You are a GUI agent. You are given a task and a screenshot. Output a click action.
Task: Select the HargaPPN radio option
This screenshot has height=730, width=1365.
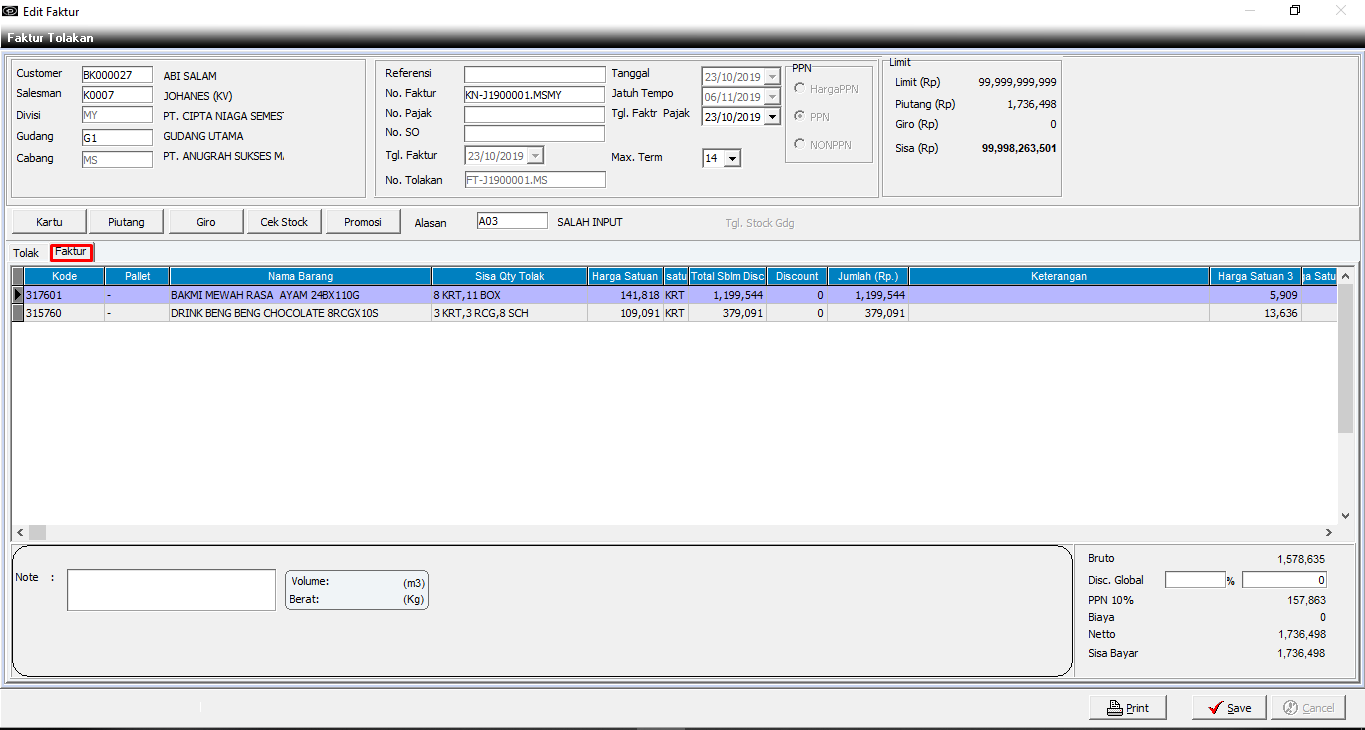pyautogui.click(x=800, y=89)
